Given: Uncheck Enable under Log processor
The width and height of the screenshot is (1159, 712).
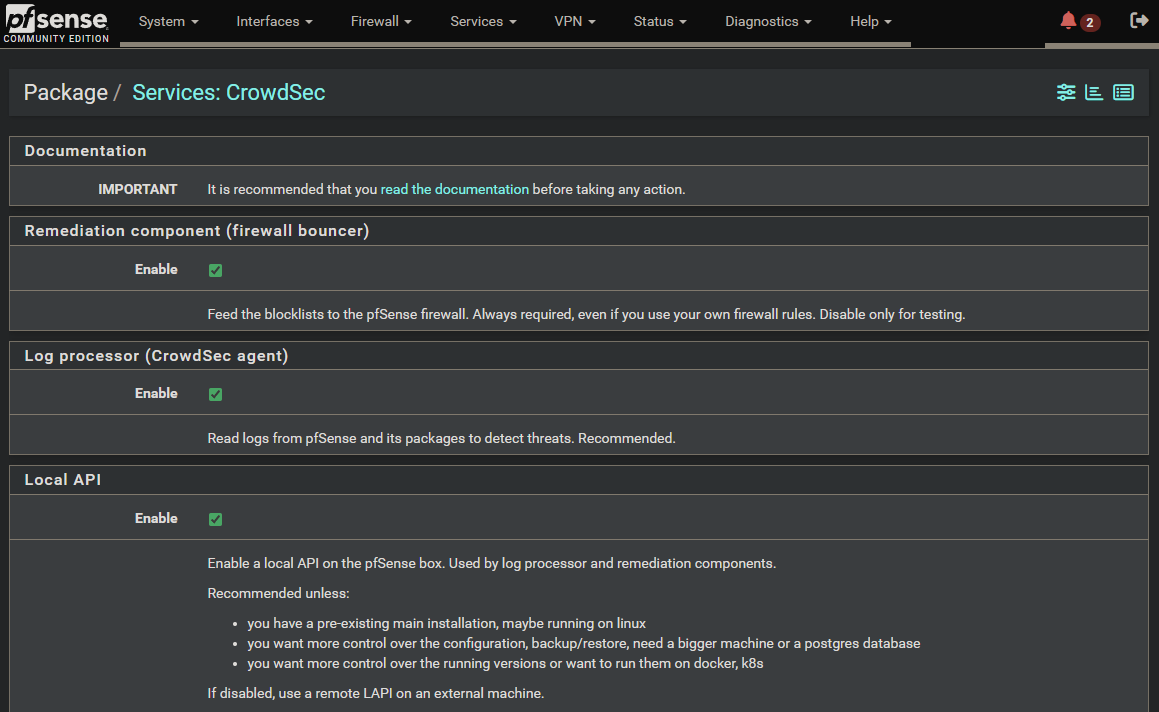Looking at the screenshot, I should pyautogui.click(x=215, y=394).
